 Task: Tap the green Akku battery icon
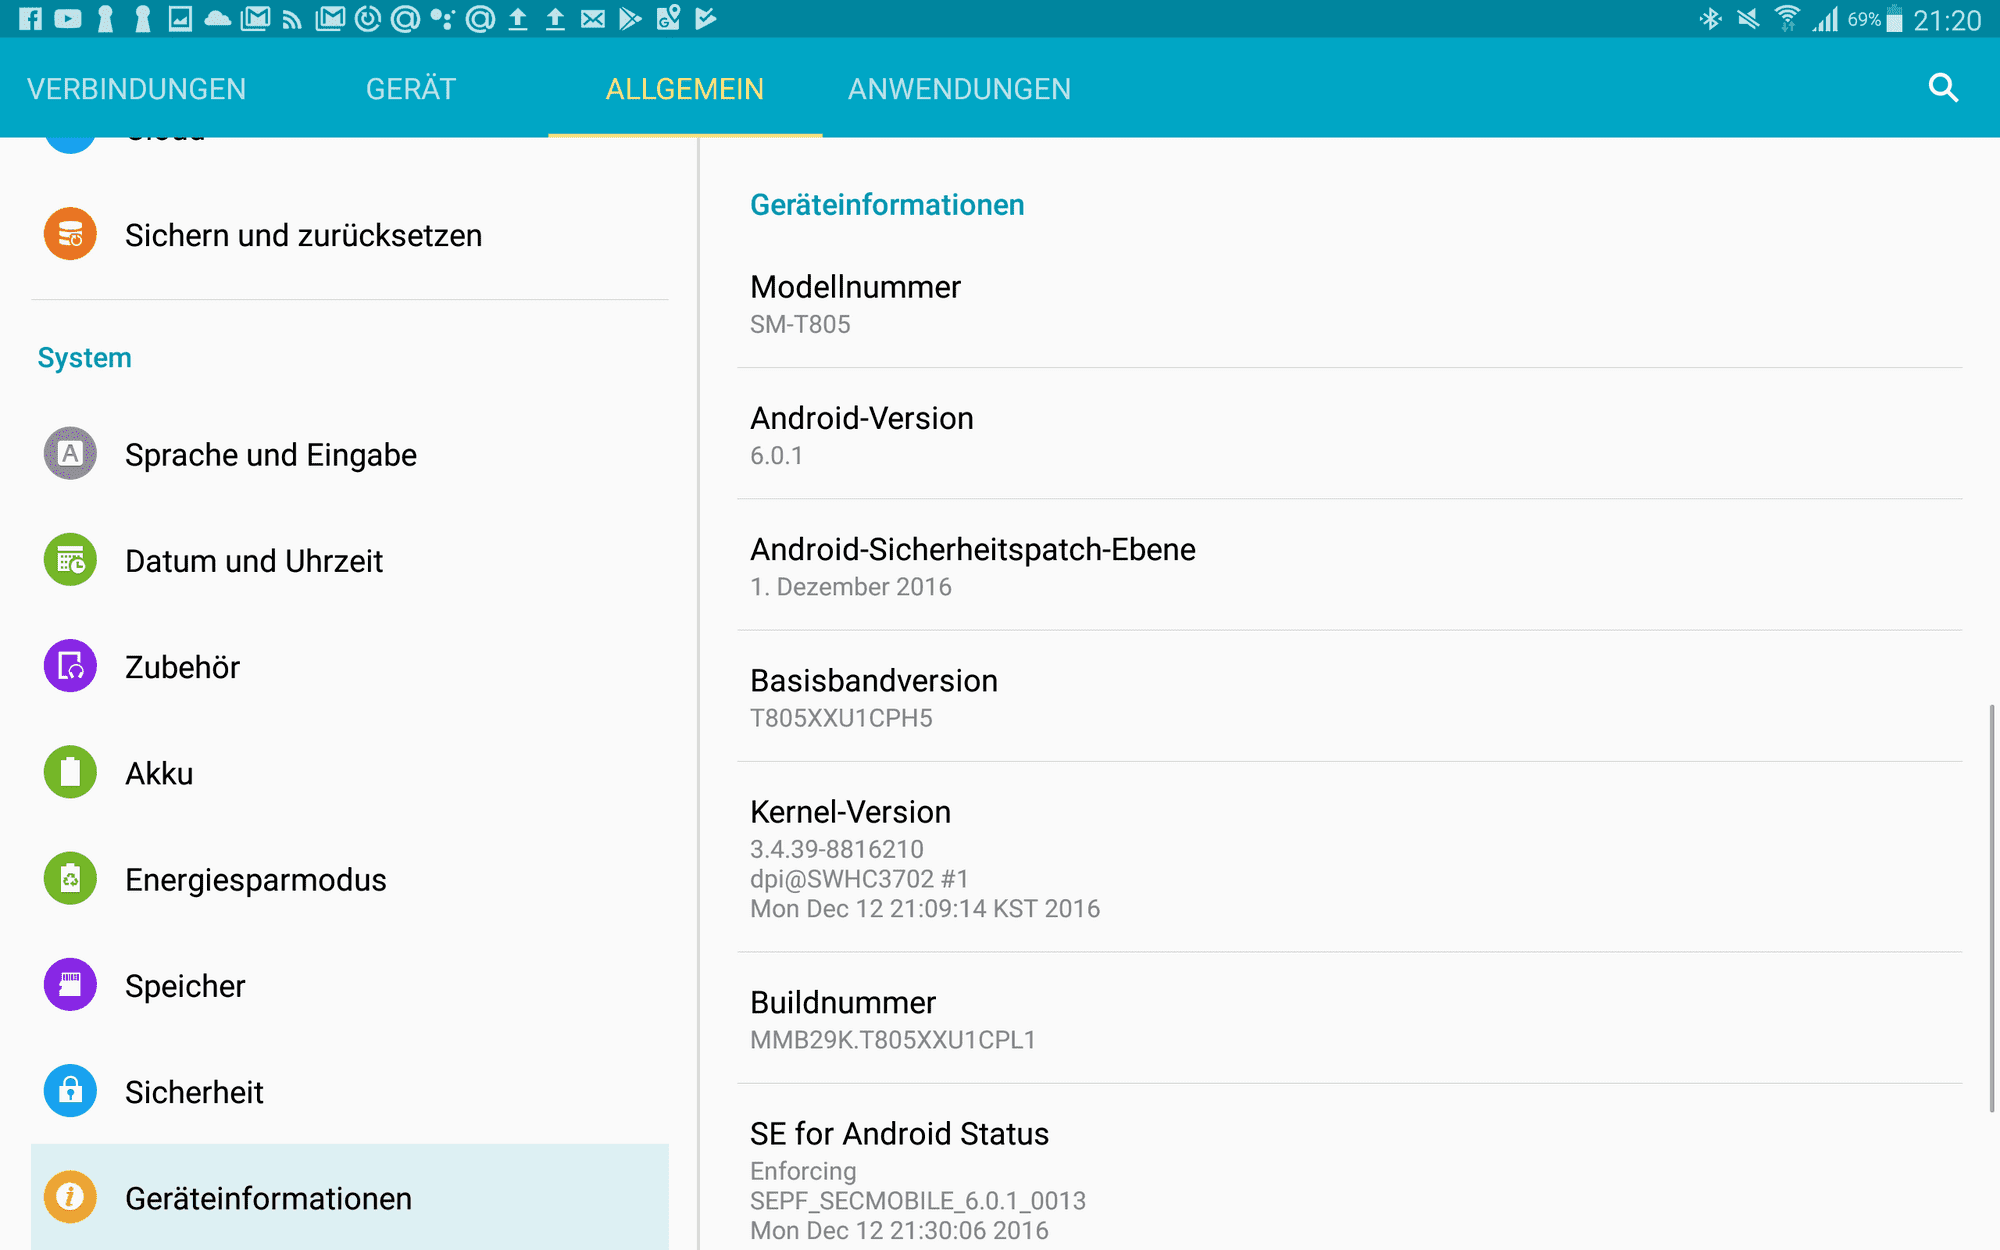(70, 772)
